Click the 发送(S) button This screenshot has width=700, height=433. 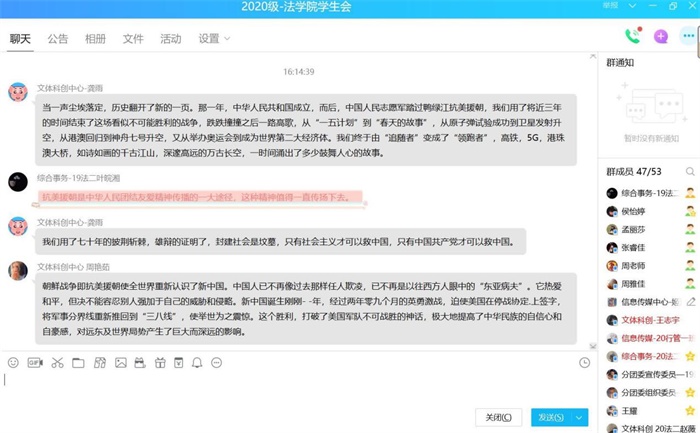coord(551,418)
